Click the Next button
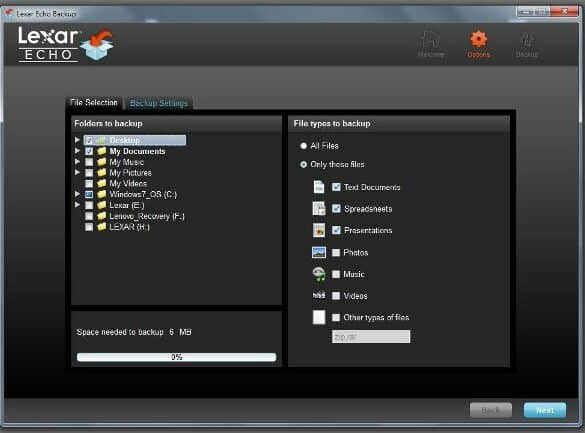The height and width of the screenshot is (433, 585). tap(545, 410)
